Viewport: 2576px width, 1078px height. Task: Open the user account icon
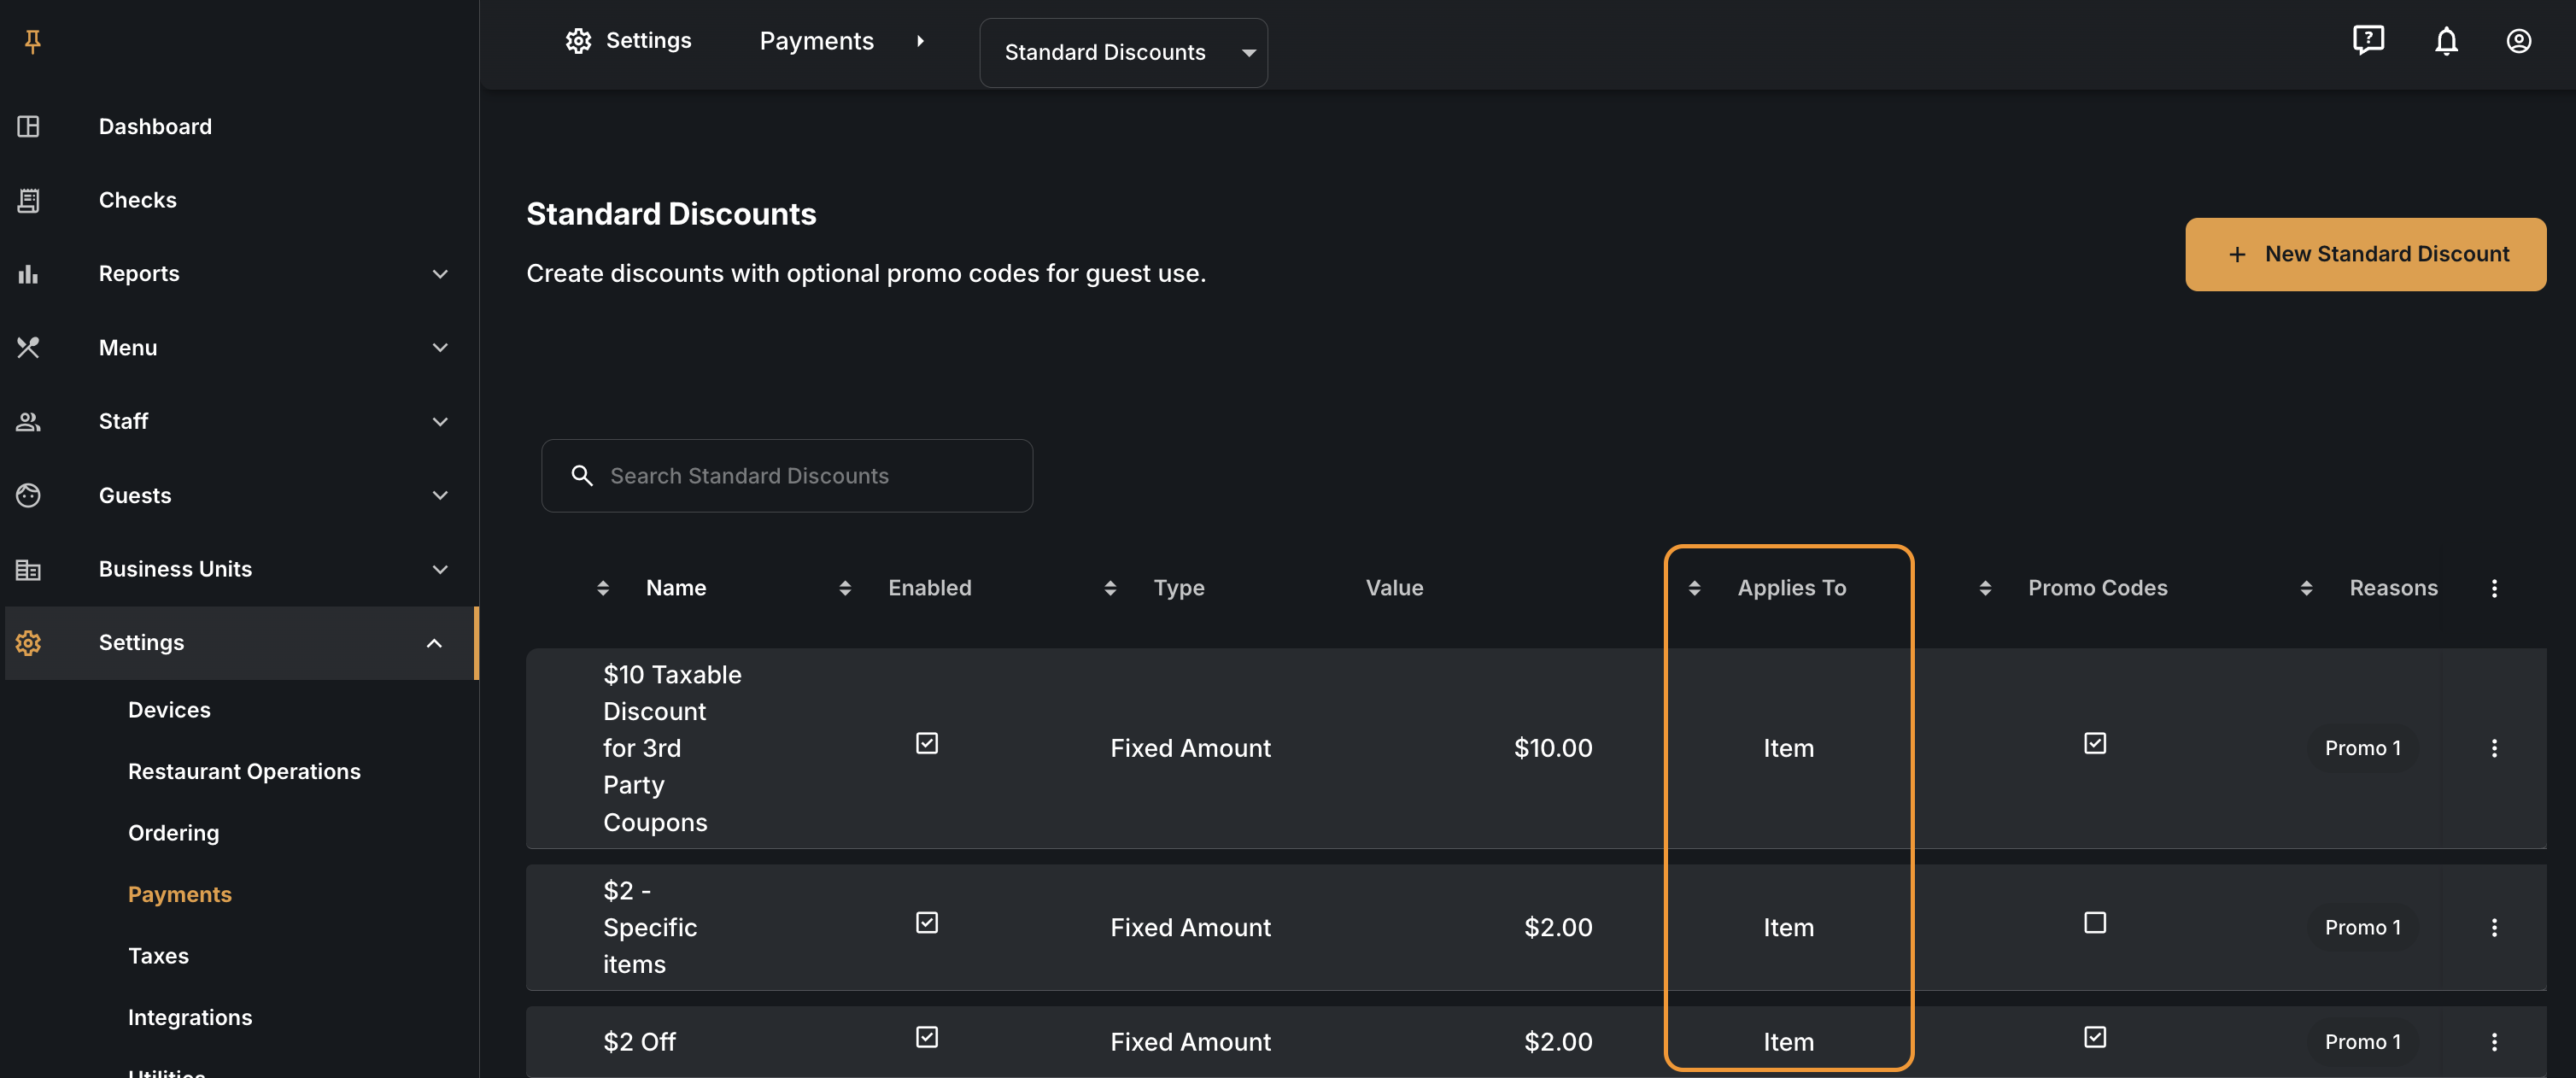2518,41
